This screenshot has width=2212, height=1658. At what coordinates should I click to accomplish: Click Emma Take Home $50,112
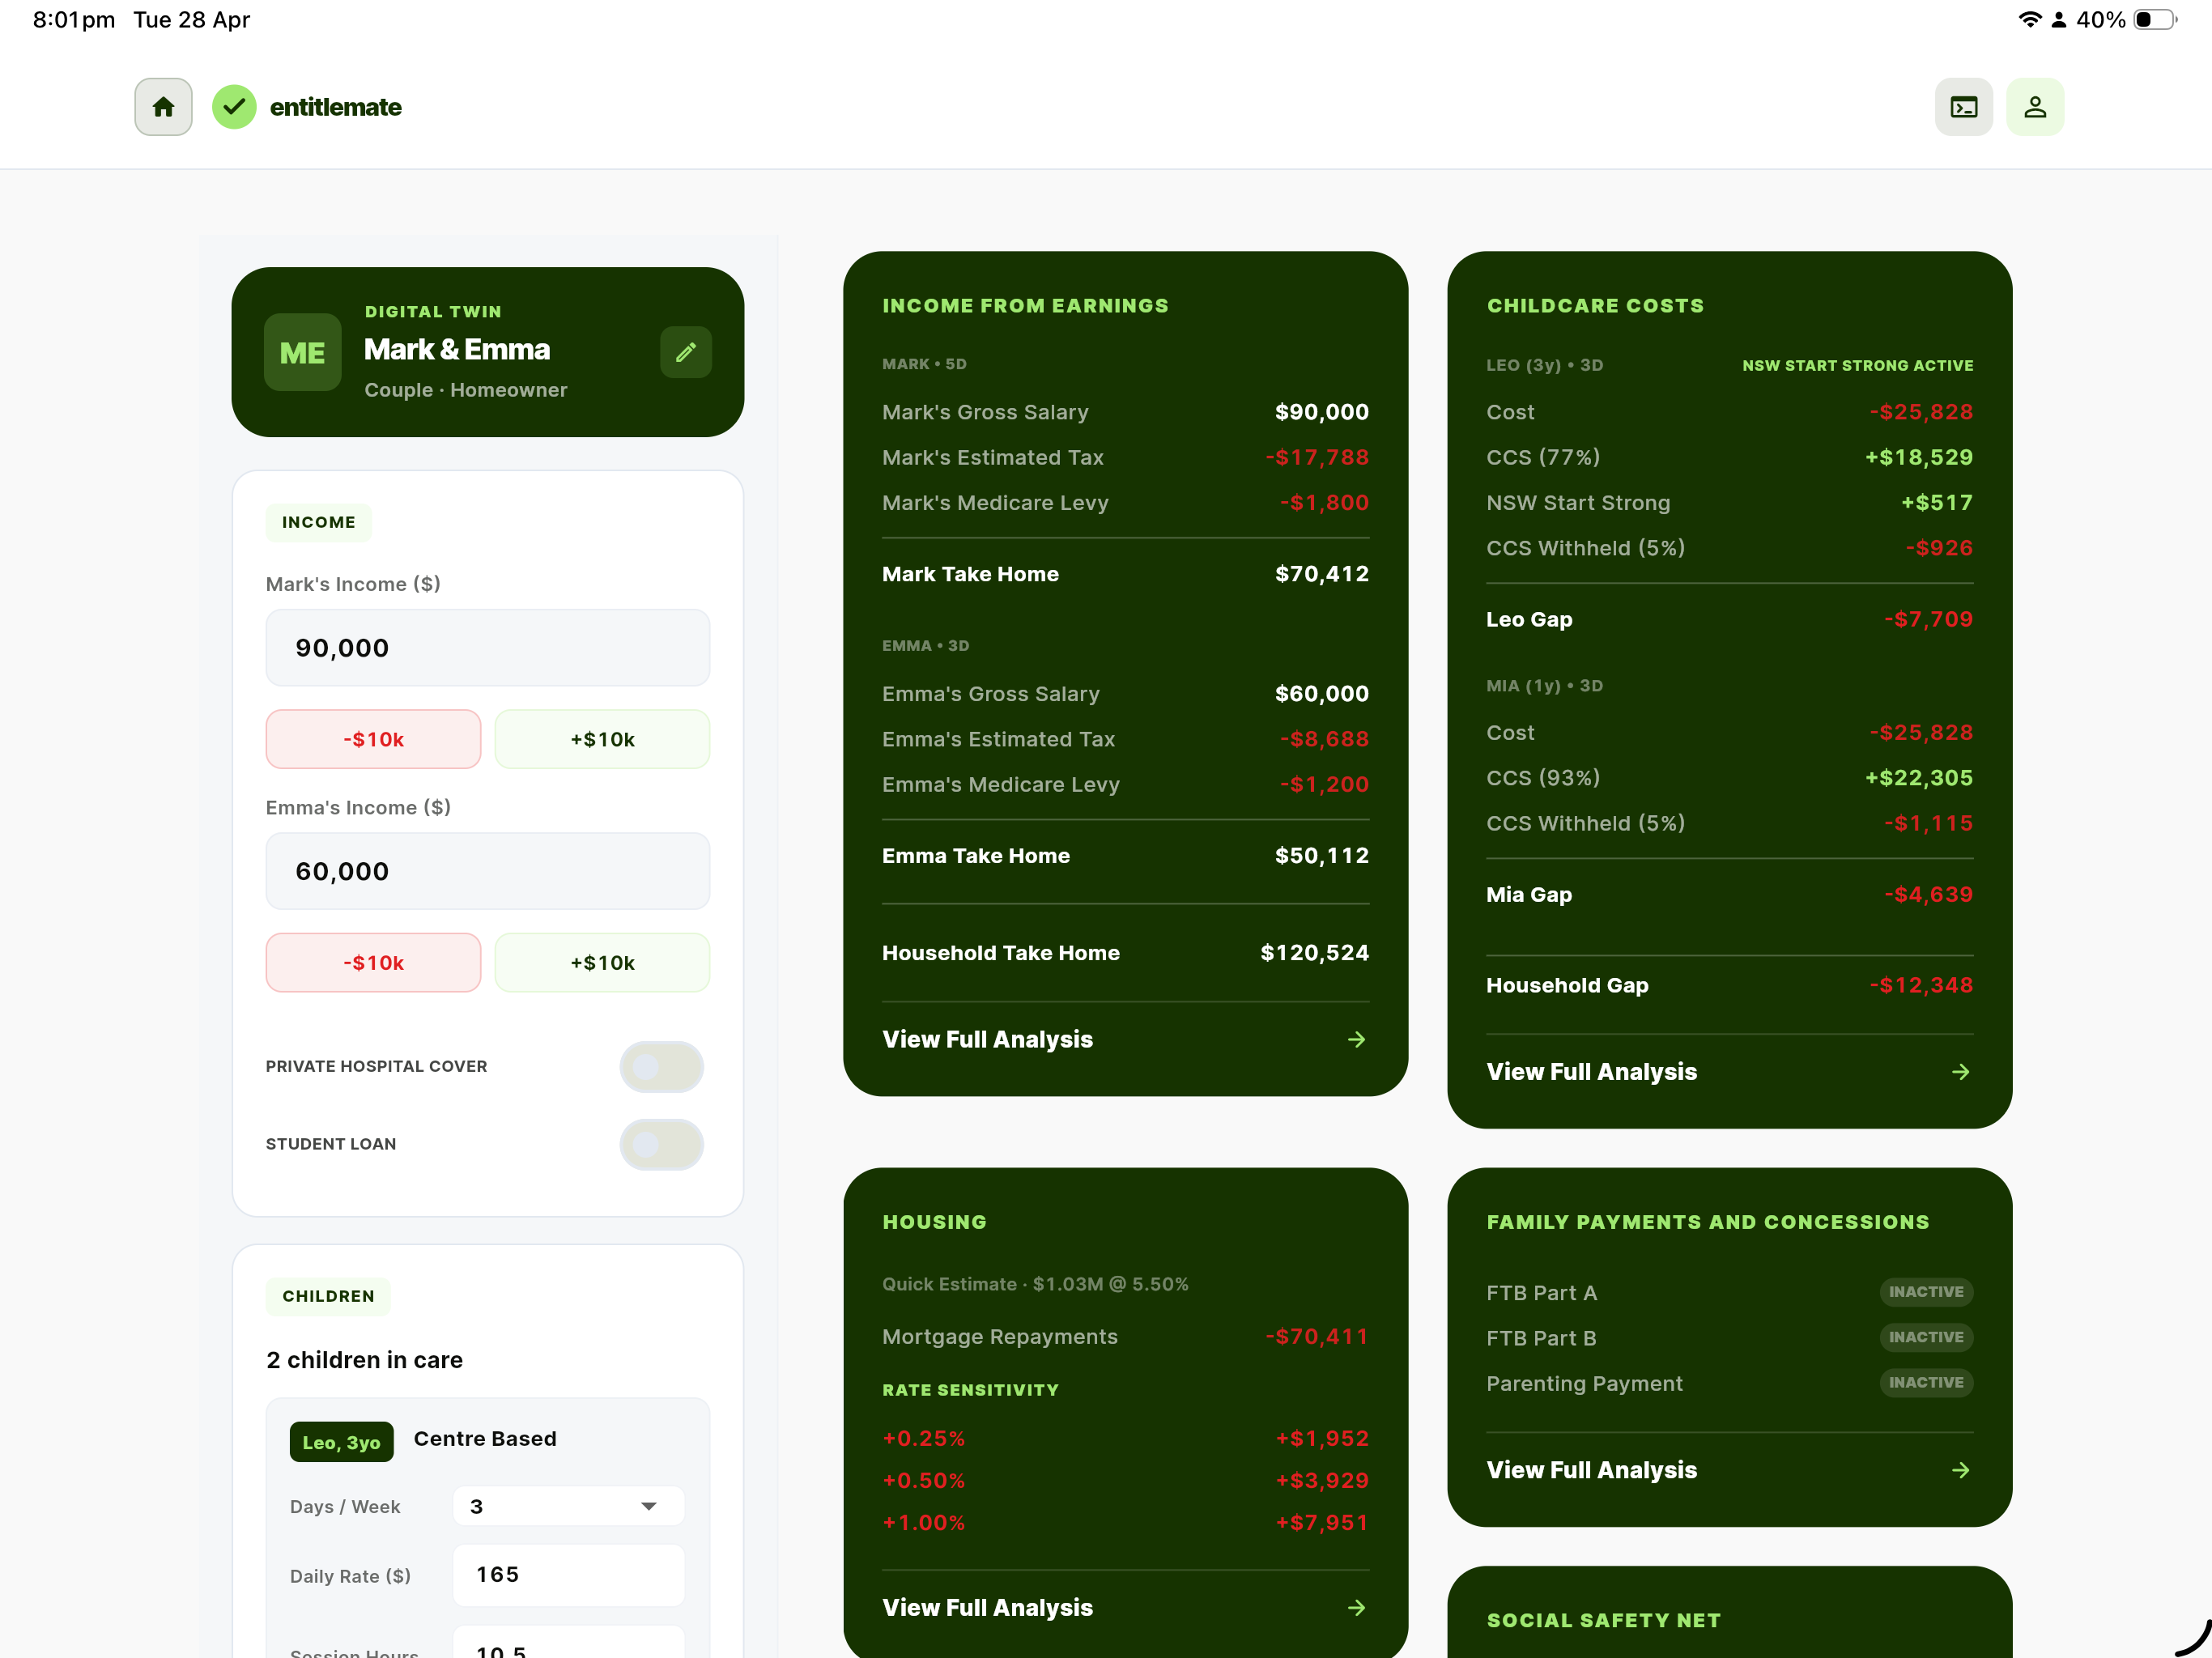(x=1125, y=856)
